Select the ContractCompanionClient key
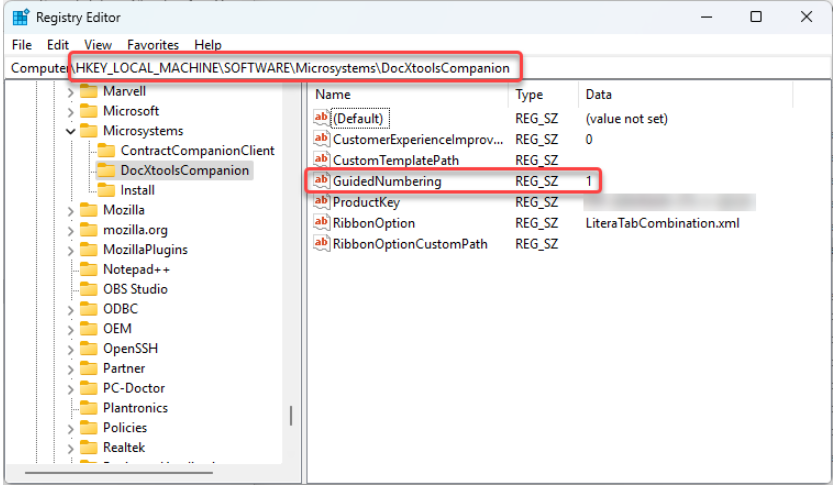This screenshot has width=838, height=494. (197, 150)
